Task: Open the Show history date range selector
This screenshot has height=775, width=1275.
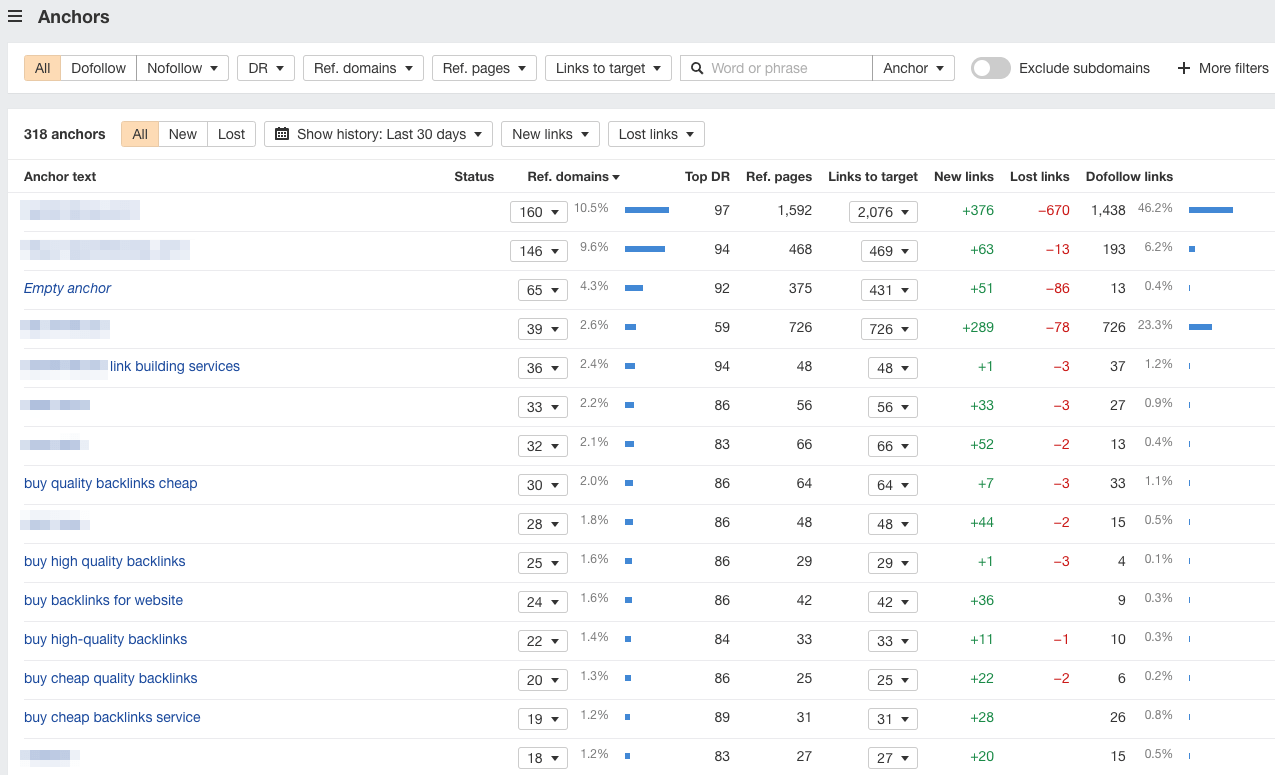Action: (378, 133)
